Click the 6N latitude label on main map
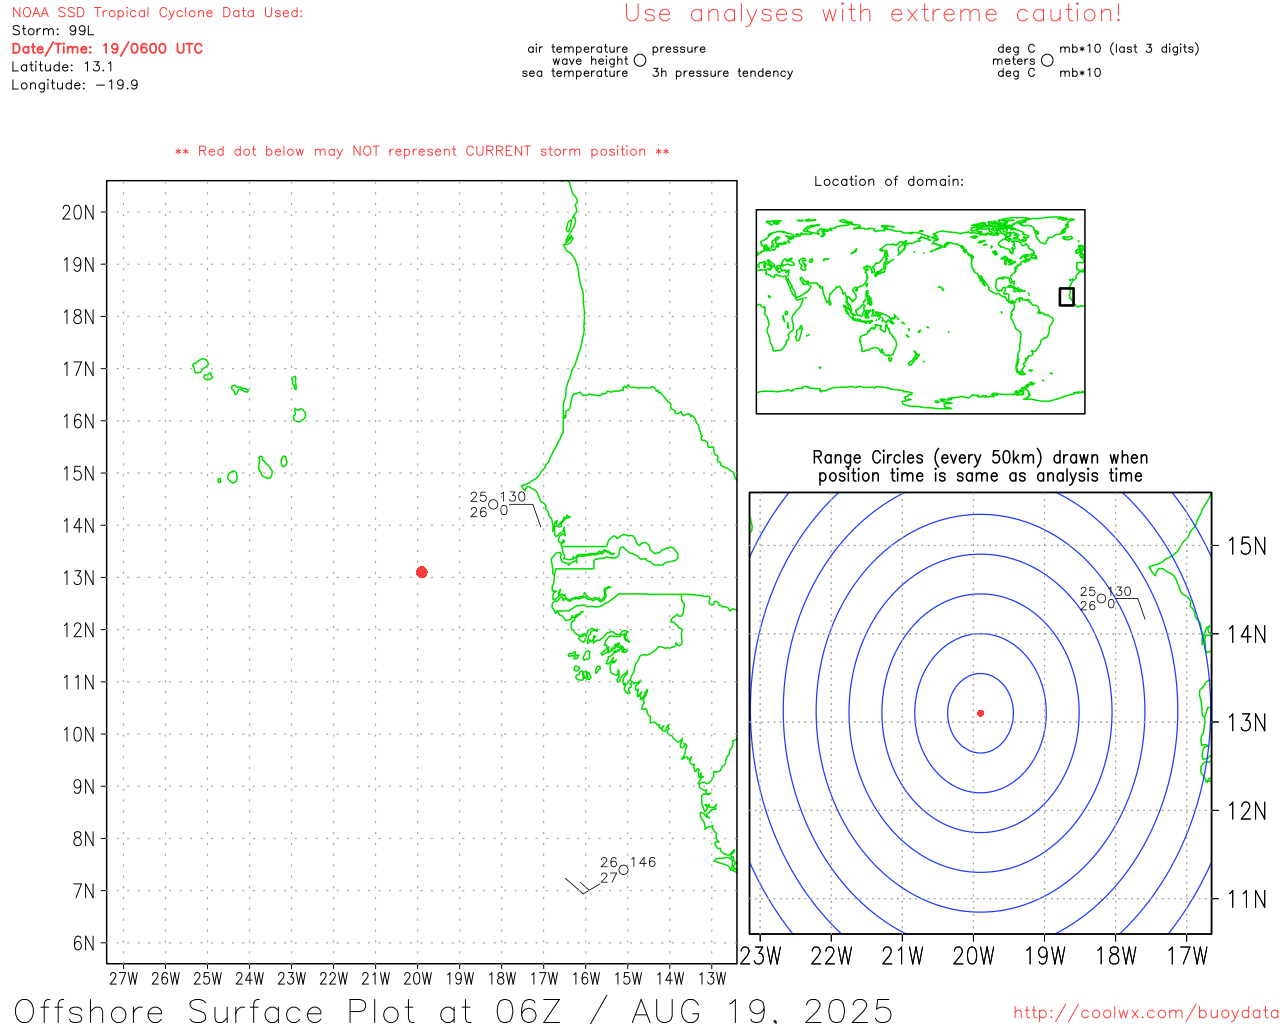Viewport: 1280px width, 1024px height. click(x=83, y=944)
